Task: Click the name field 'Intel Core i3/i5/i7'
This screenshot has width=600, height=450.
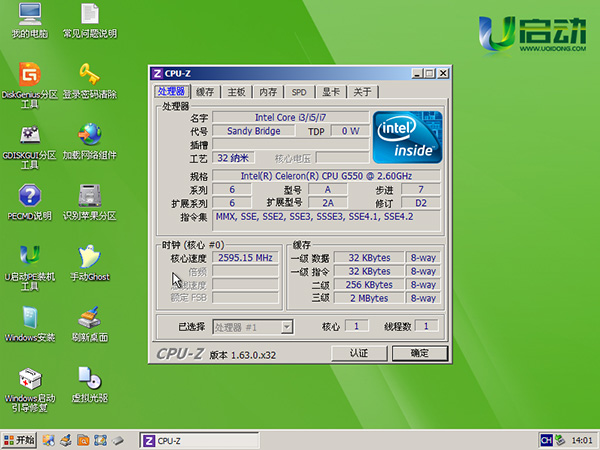Action: click(290, 117)
